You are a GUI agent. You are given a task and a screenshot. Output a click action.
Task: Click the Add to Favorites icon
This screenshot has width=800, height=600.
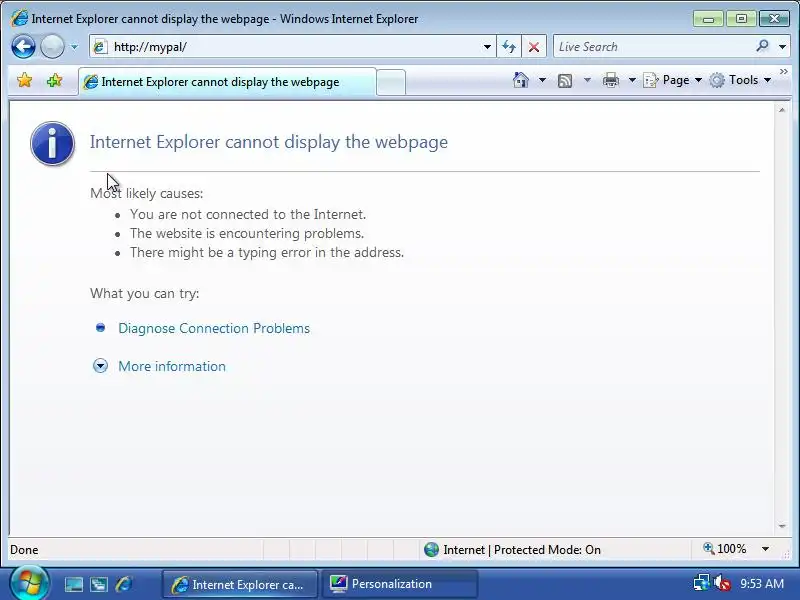click(x=54, y=80)
